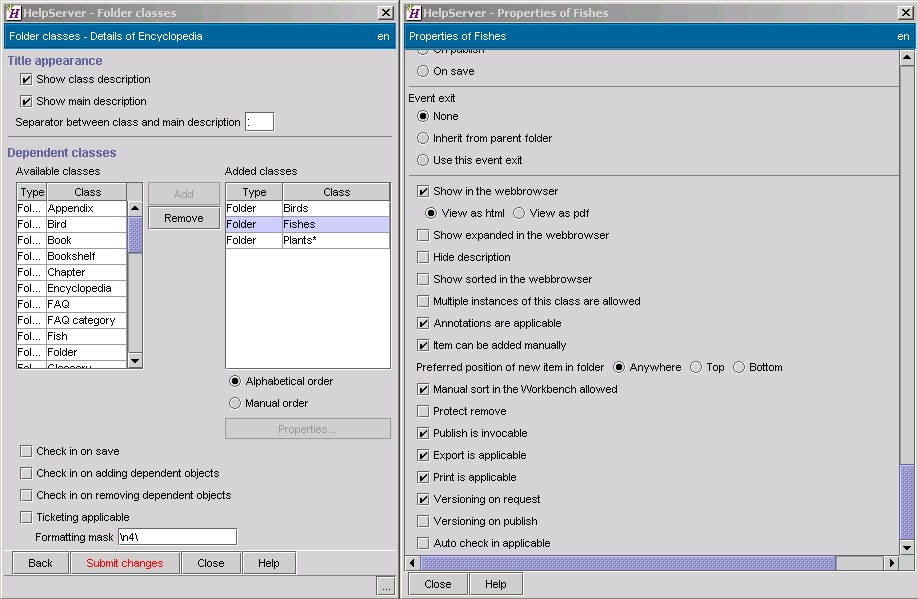
Task: Uncheck 'Show class description'
Action: (25, 79)
